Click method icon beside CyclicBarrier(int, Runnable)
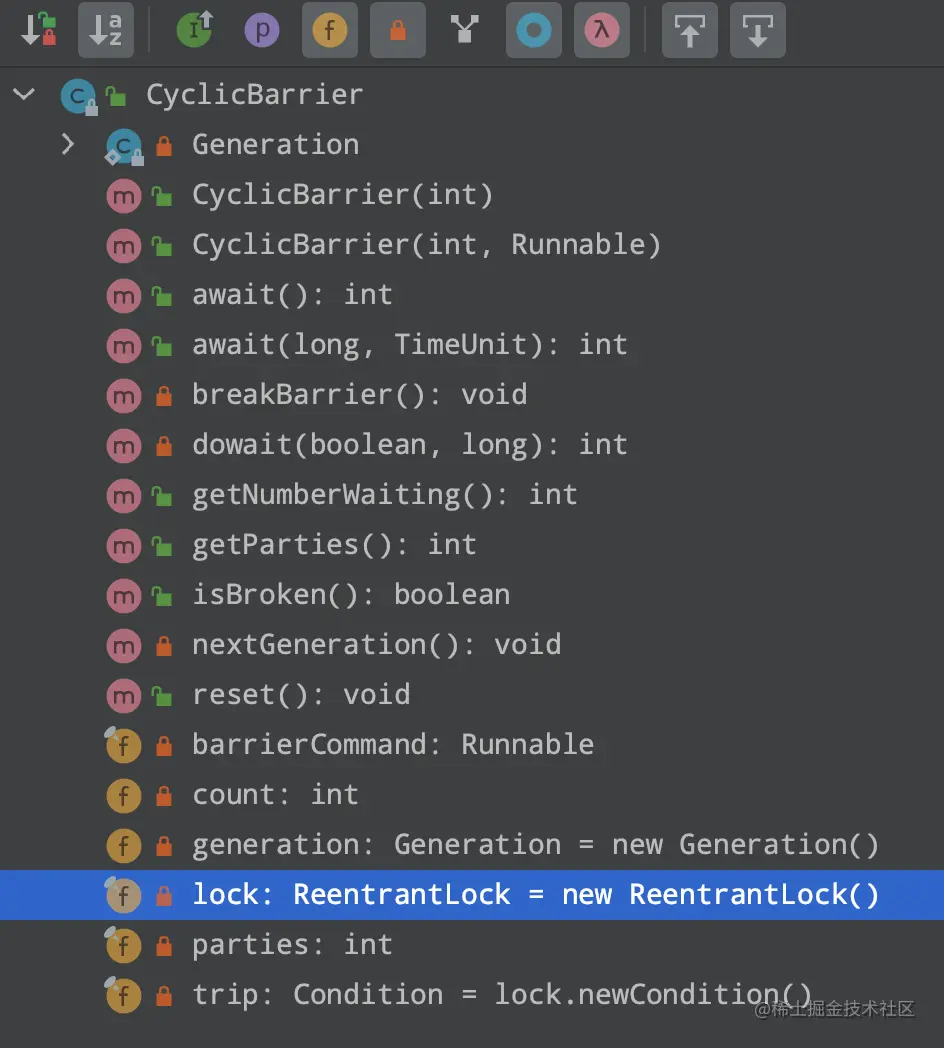 124,247
